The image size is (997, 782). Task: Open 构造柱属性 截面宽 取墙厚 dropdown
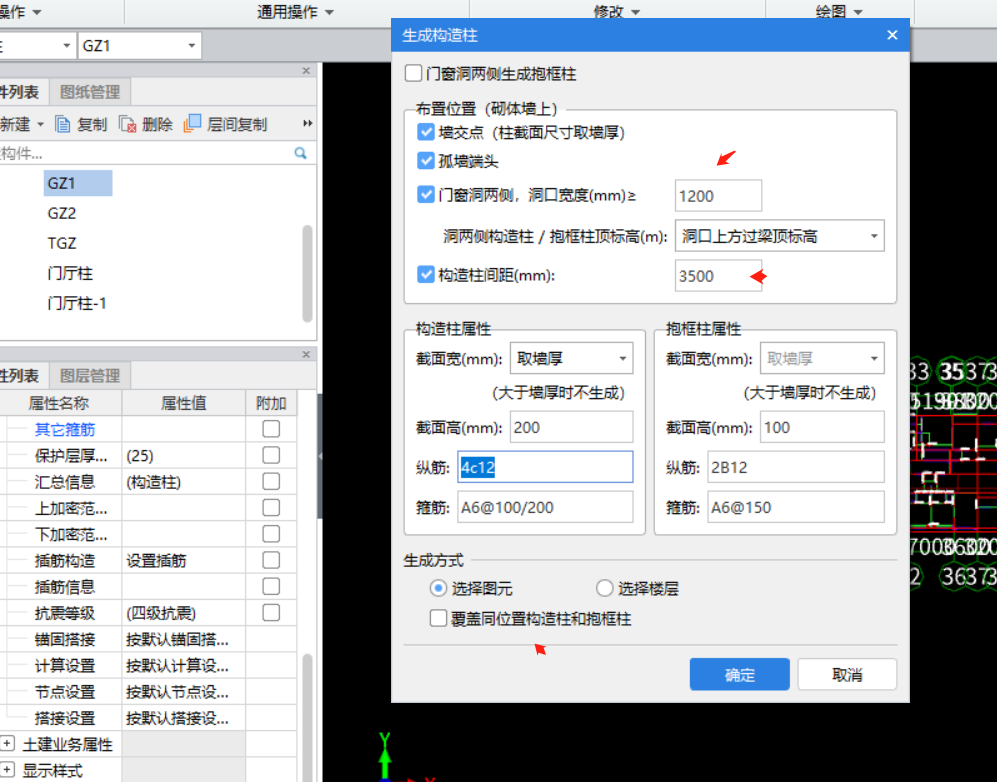(623, 359)
